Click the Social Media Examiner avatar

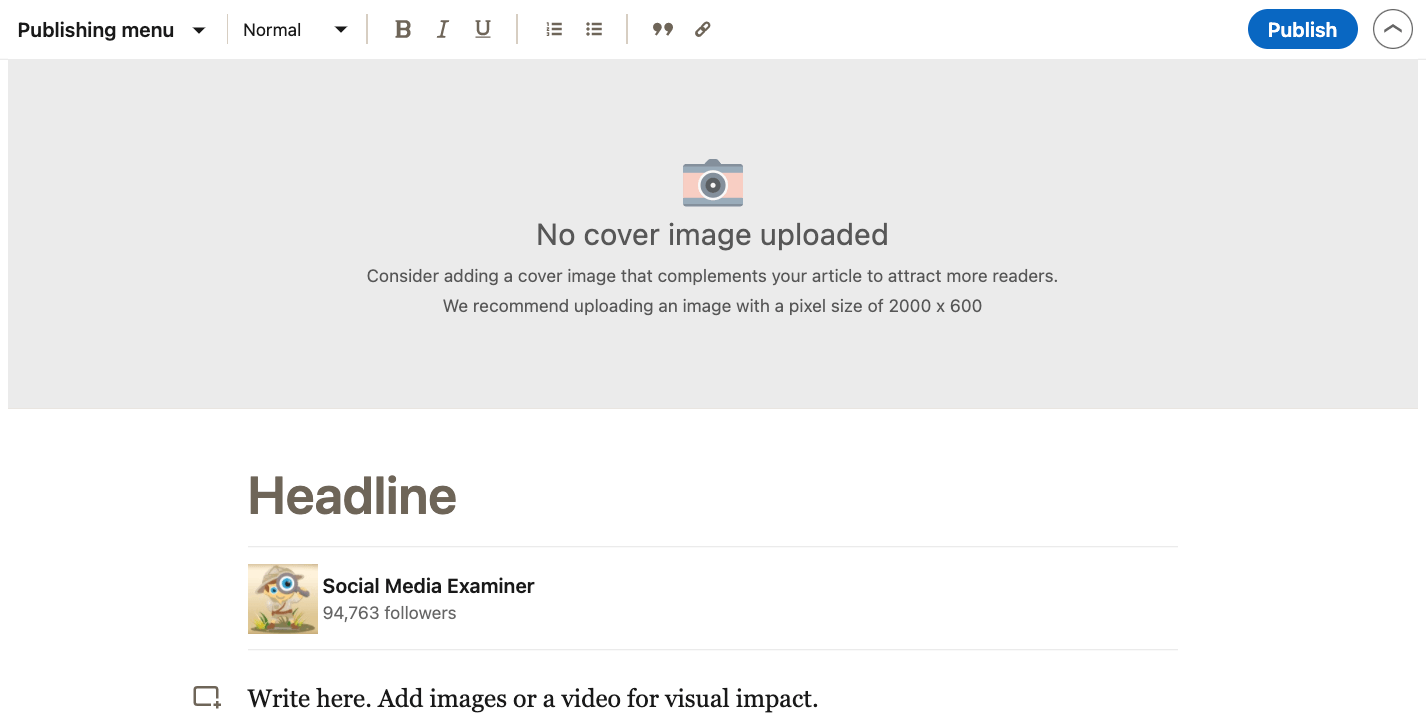[283, 599]
